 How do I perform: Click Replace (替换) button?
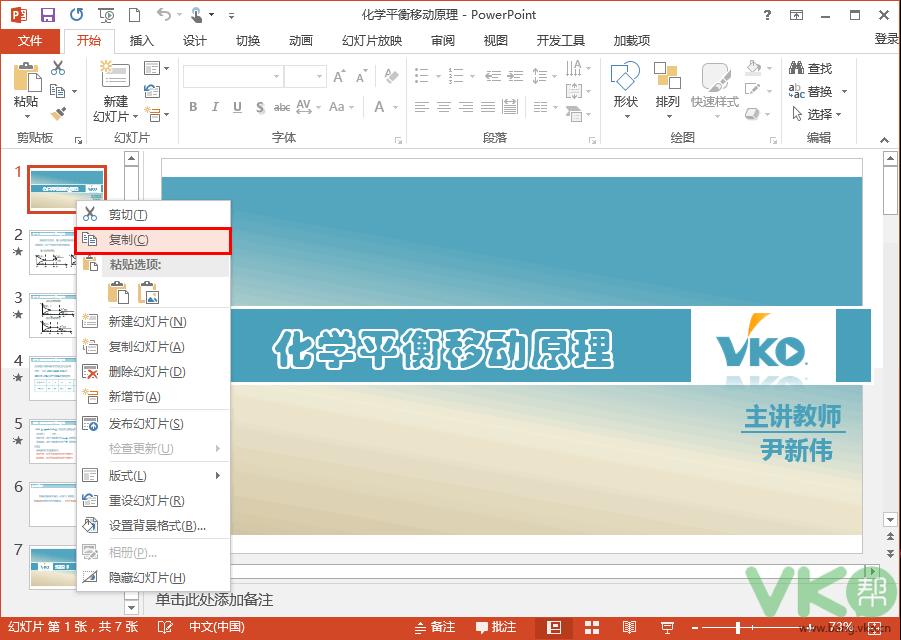pos(811,91)
